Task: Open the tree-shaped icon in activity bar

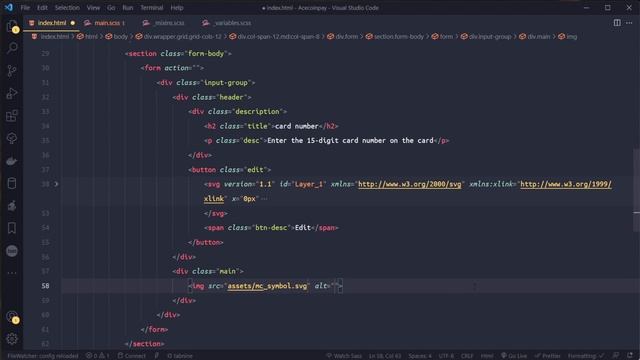Action: [12, 138]
